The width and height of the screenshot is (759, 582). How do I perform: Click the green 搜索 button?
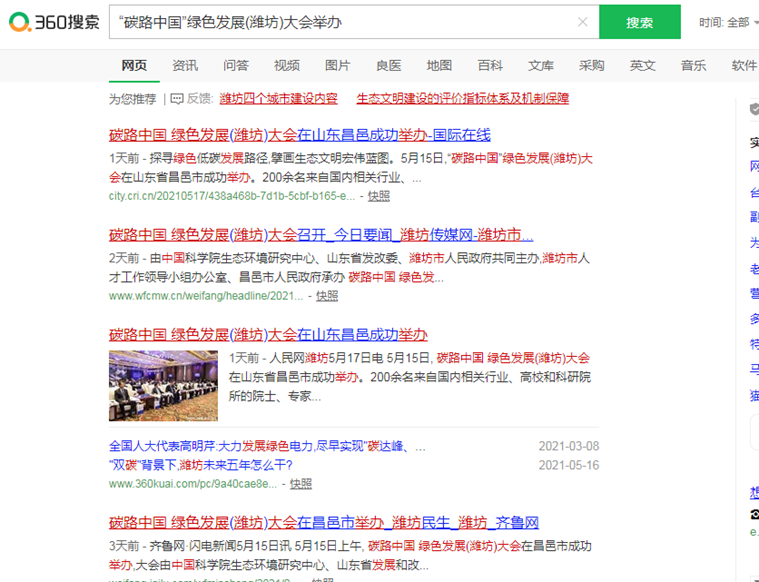639,22
